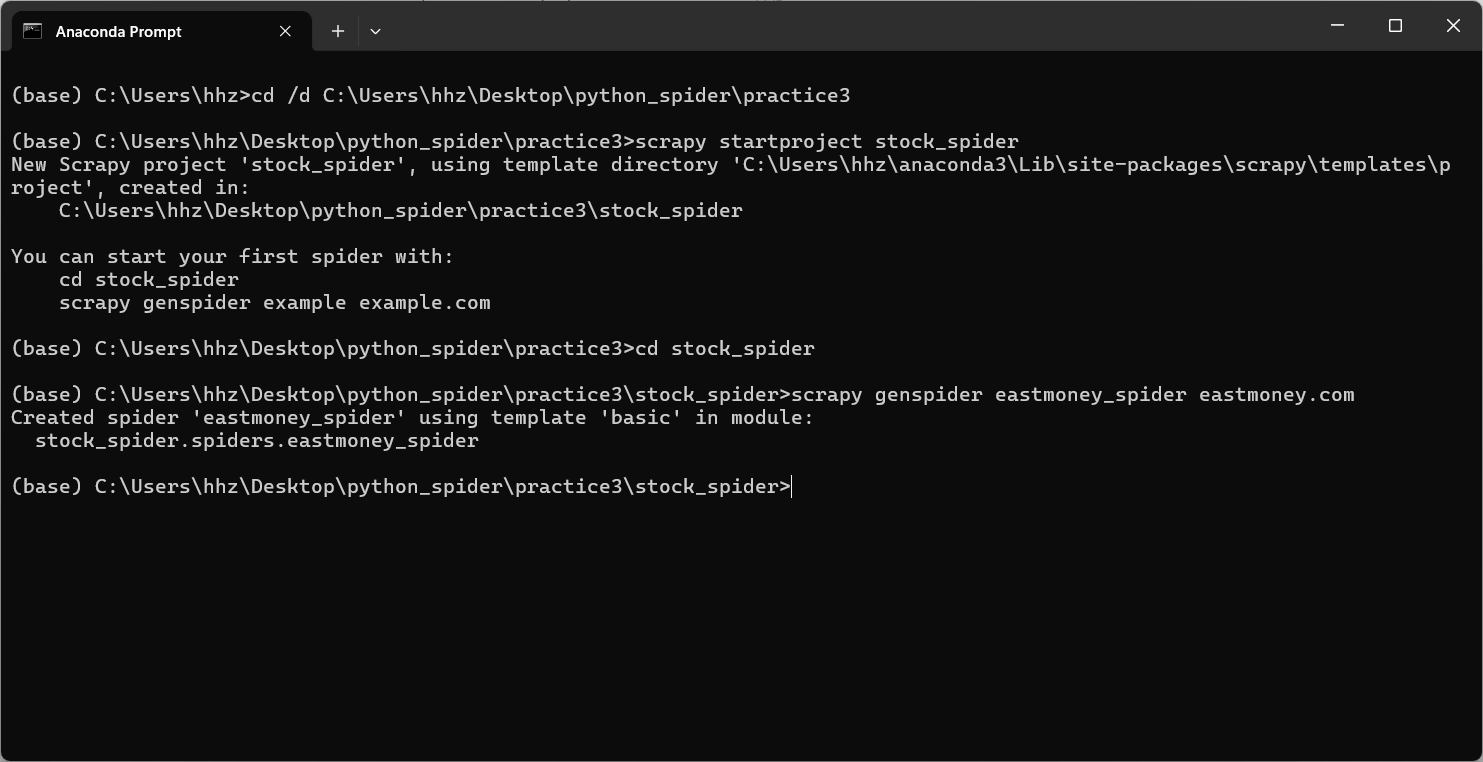Expand the new tab profile dropdown chevron
This screenshot has height=762, width=1483.
pos(375,31)
